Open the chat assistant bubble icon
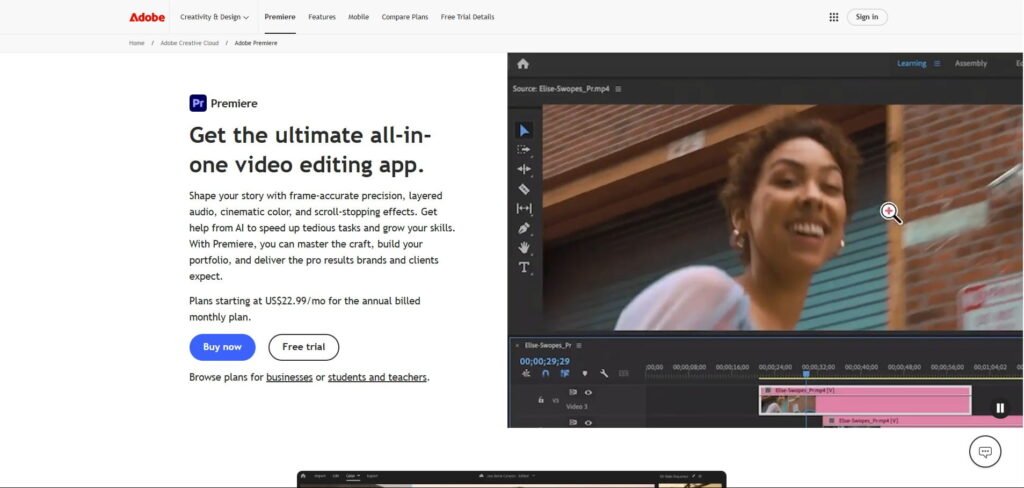 click(985, 451)
